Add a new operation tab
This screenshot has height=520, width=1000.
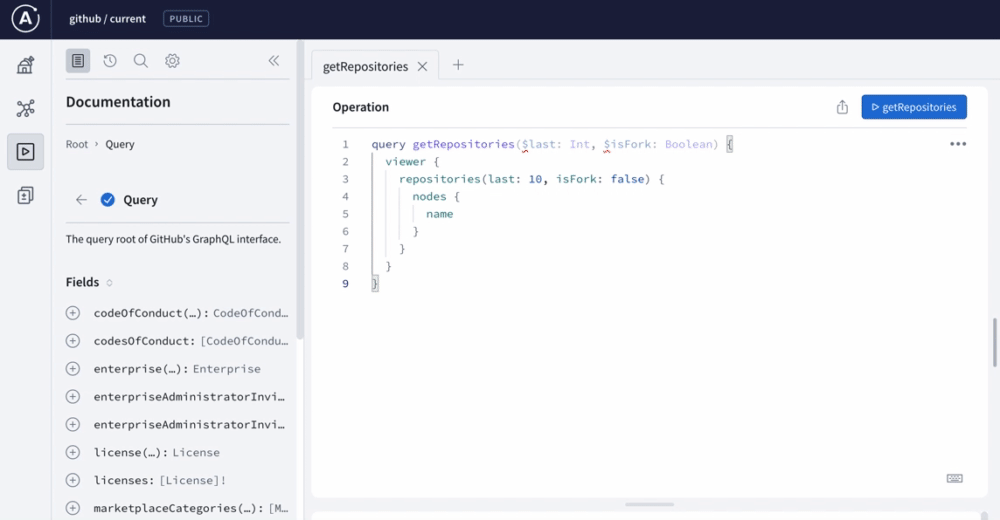tap(458, 64)
